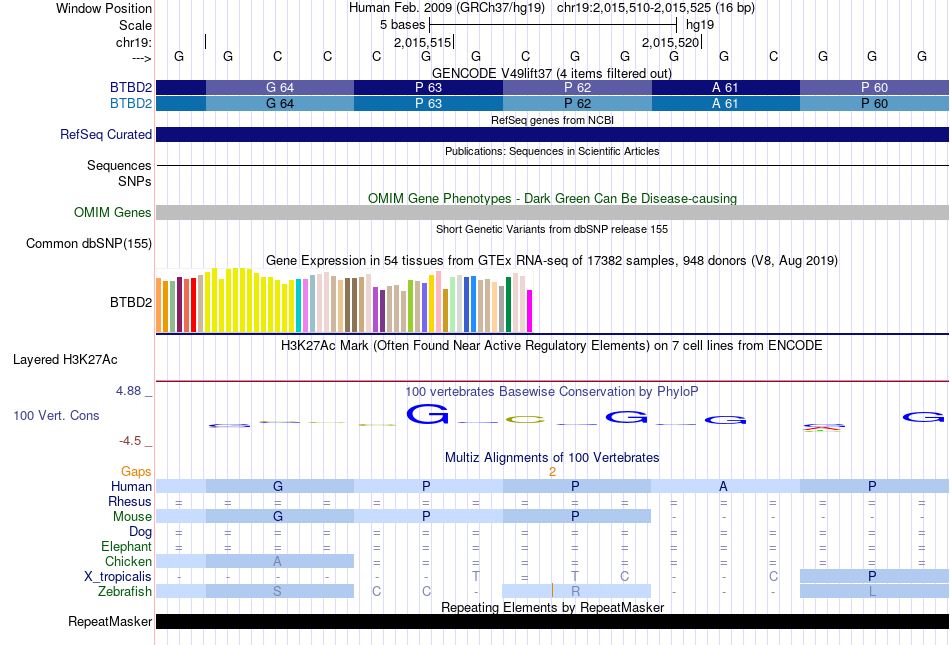Click the RepeatMasker track label
The image size is (950, 645).
click(x=110, y=621)
